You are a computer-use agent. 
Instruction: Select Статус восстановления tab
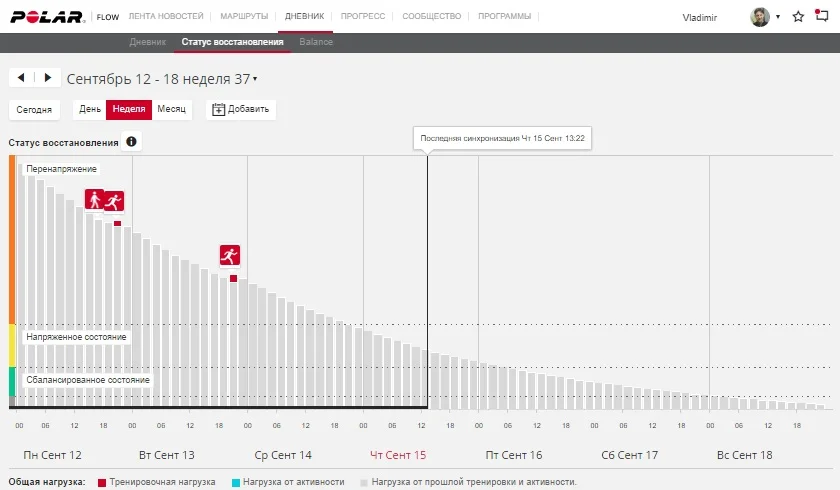pyautogui.click(x=232, y=42)
